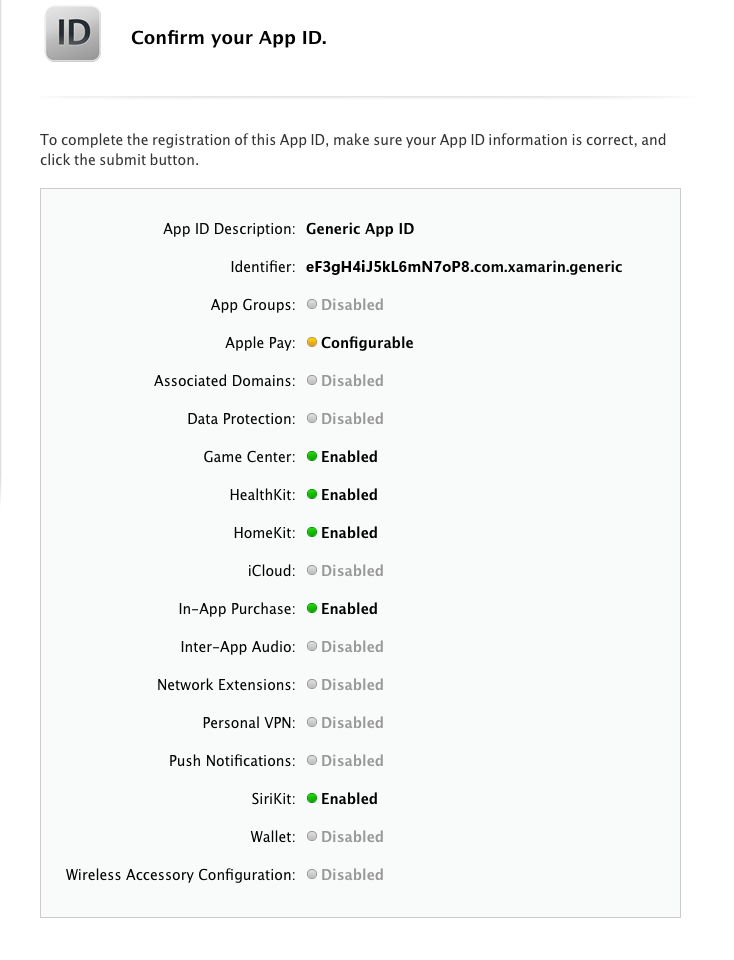This screenshot has width=734, height=960.
Task: Click the Associated Domains row label
Action: tap(224, 381)
